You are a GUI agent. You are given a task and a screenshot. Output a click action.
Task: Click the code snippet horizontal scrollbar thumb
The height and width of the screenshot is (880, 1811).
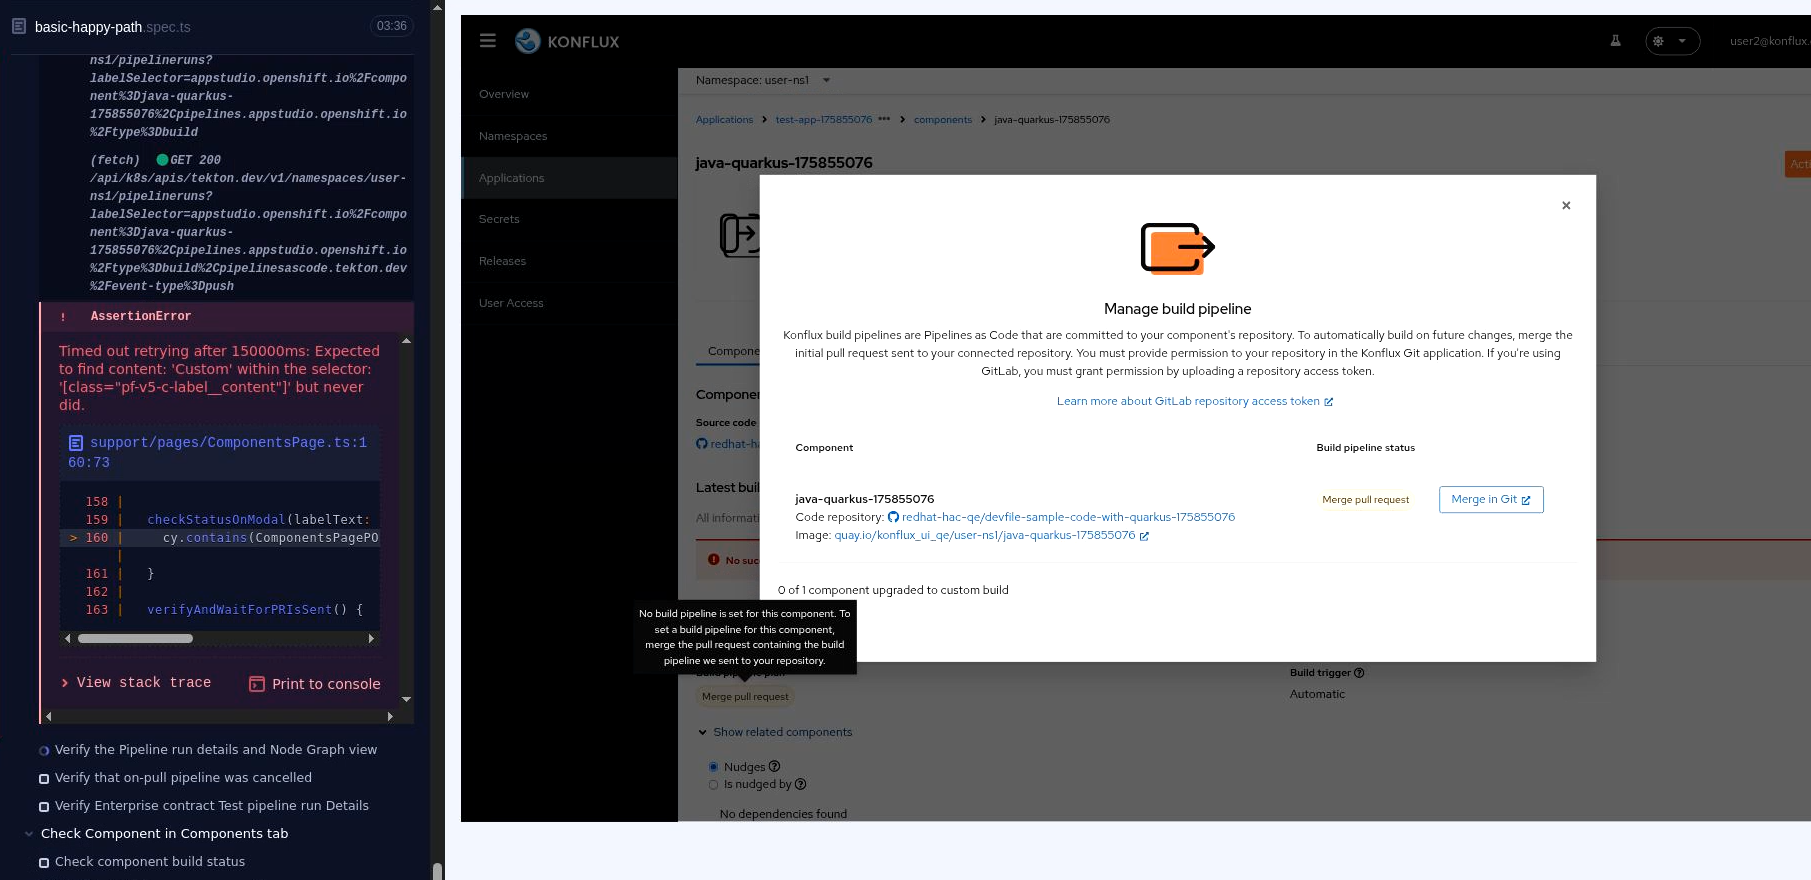(x=135, y=638)
